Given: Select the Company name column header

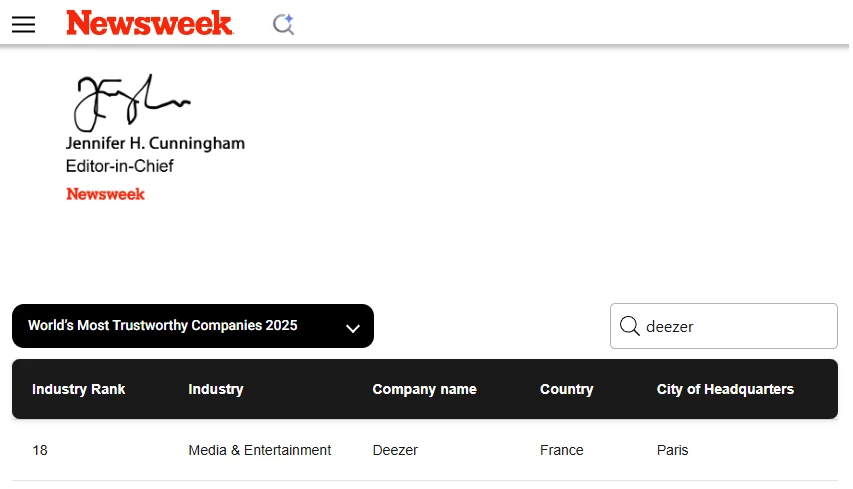Looking at the screenshot, I should pyautogui.click(x=424, y=389).
